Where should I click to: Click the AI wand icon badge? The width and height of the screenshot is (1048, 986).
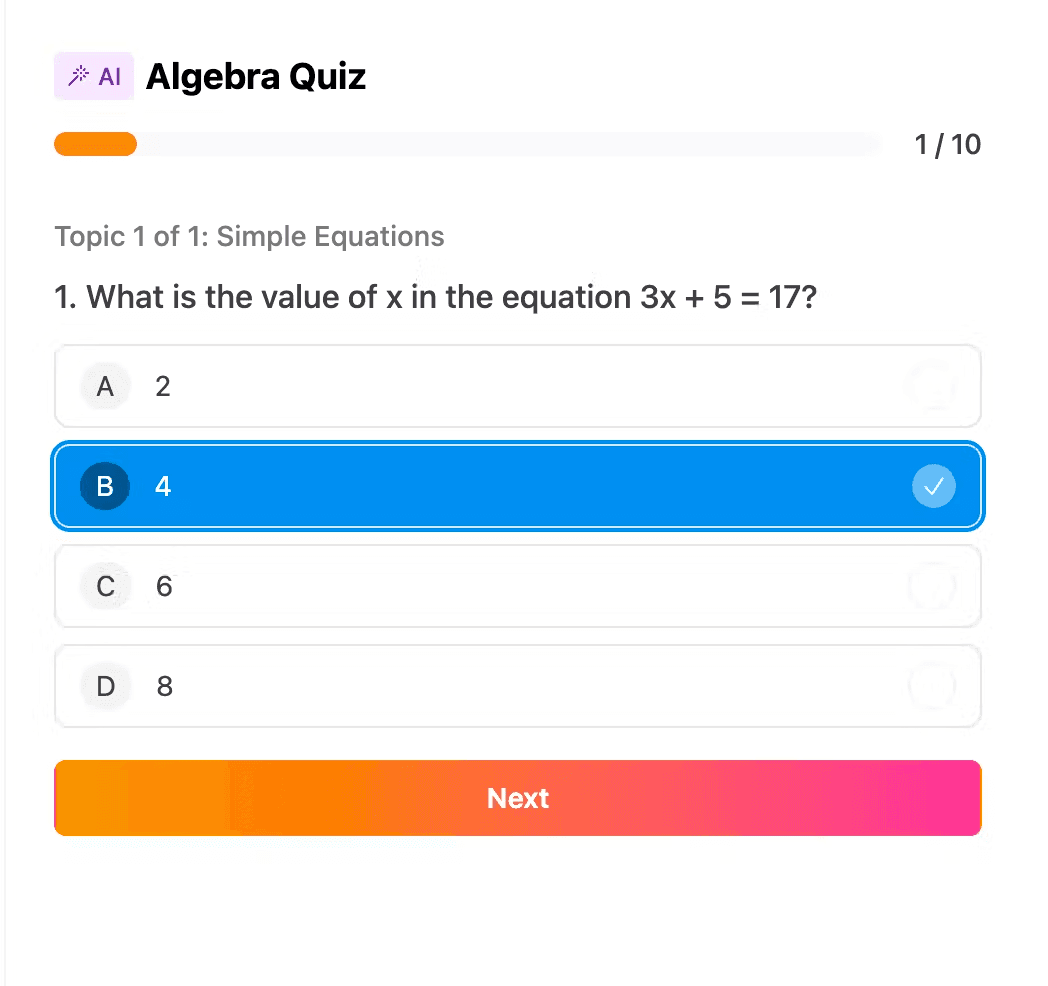point(93,75)
